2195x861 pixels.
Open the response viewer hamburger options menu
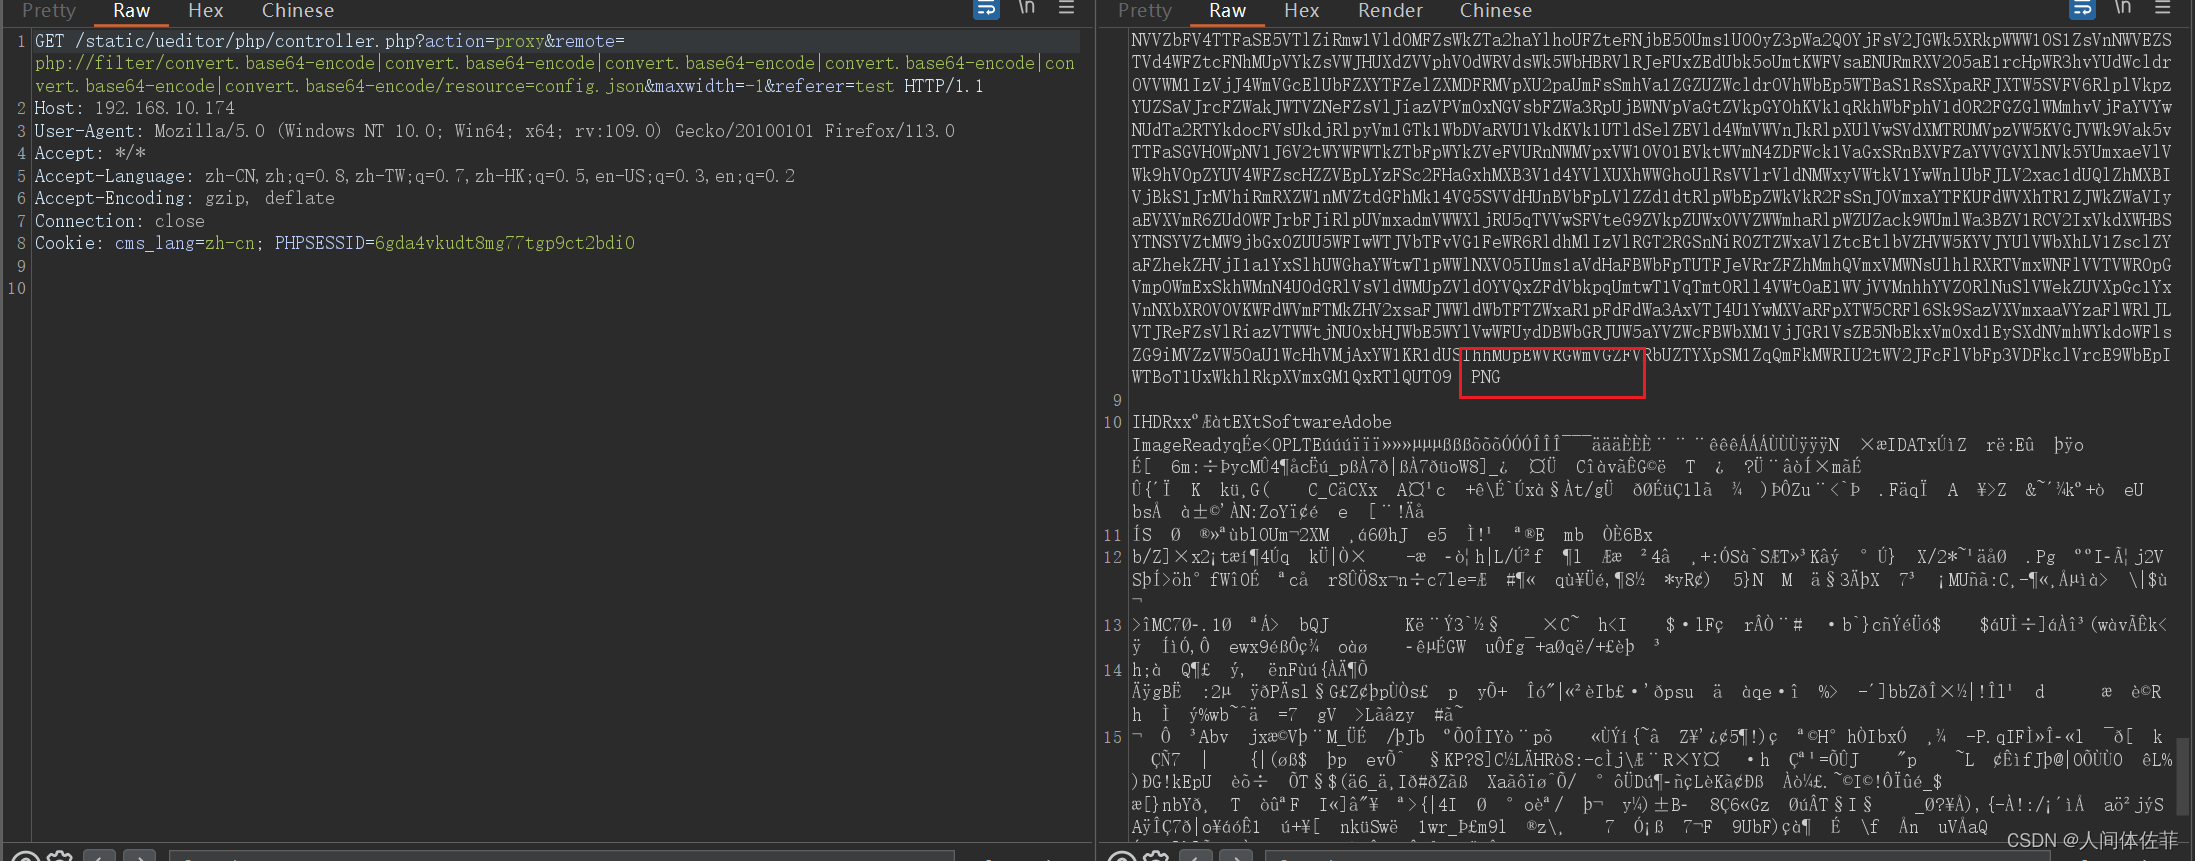tap(2163, 8)
